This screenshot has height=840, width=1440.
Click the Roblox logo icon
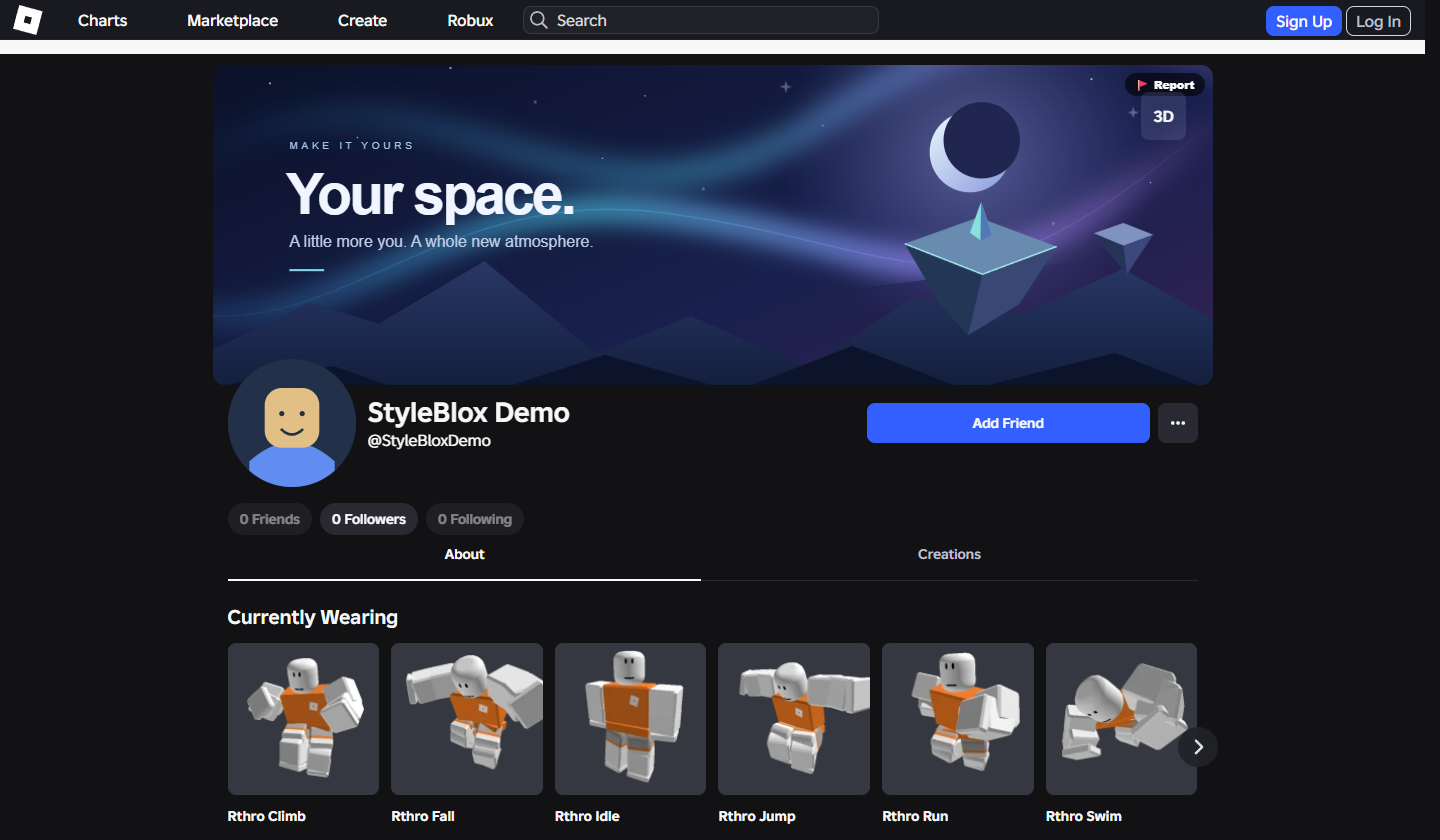coord(27,20)
